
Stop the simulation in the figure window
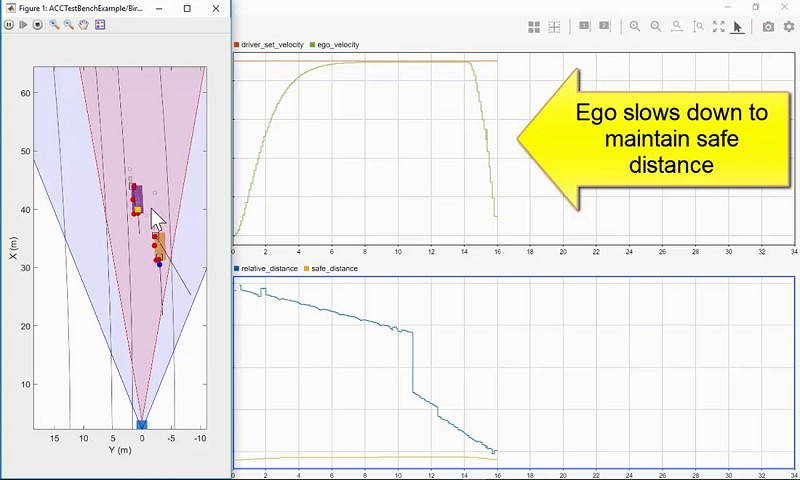[38, 25]
